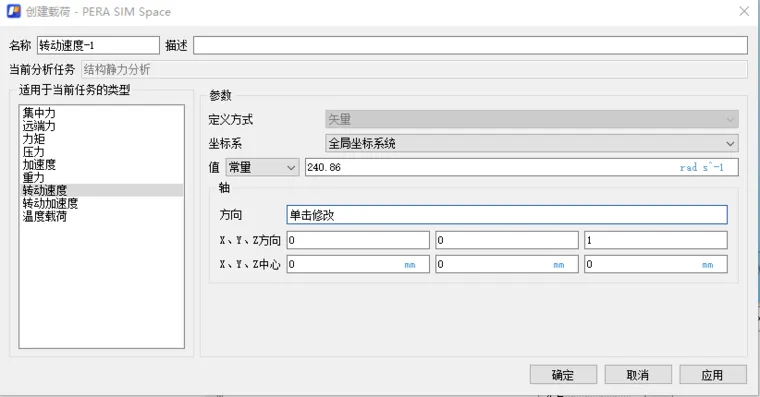Edit the X direction component field
This screenshot has width=760, height=397.
358,240
